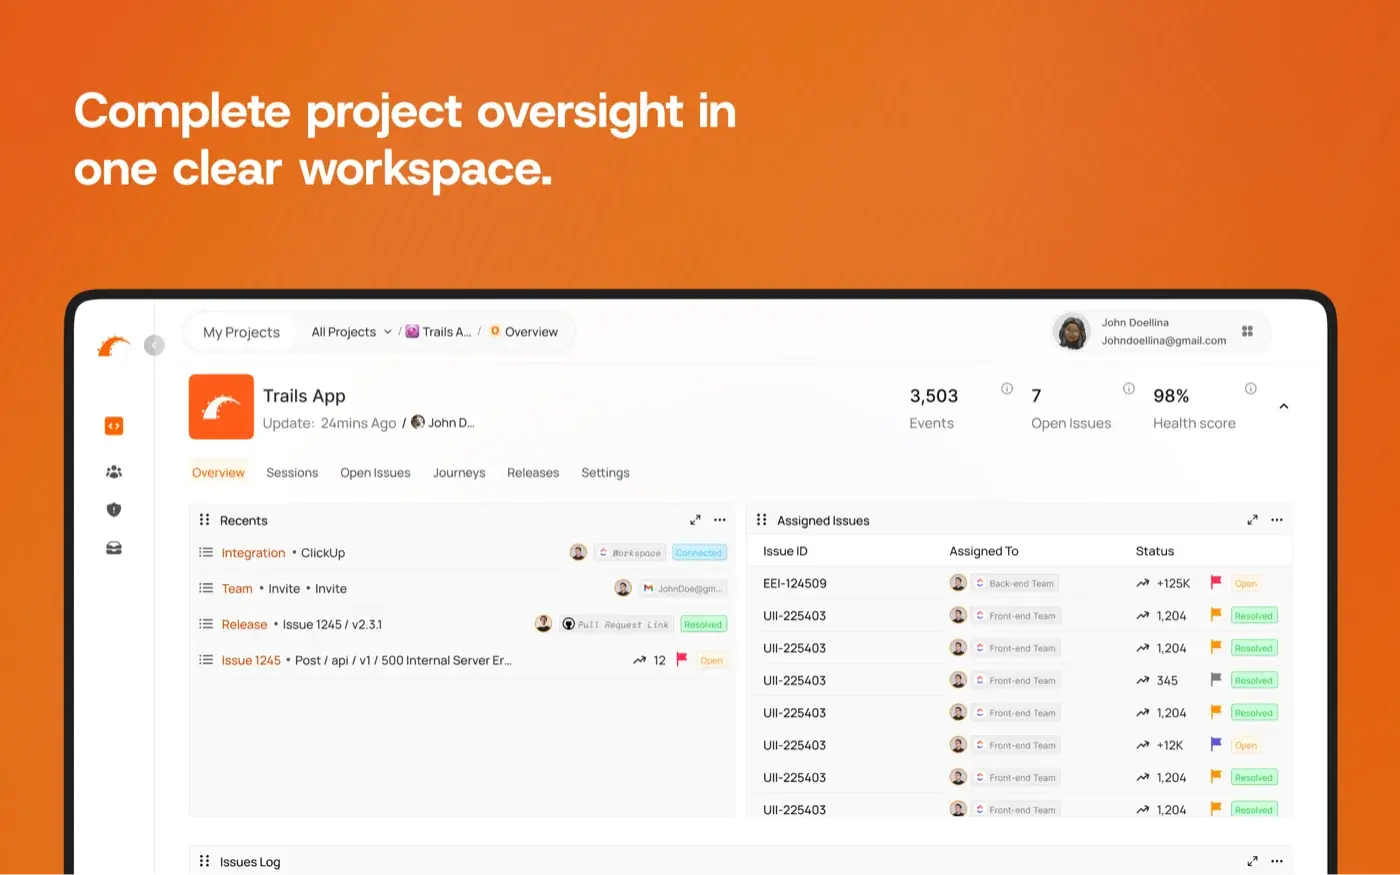1400x875 pixels.
Task: Click the Workspace tag on Integration row
Action: coord(630,553)
